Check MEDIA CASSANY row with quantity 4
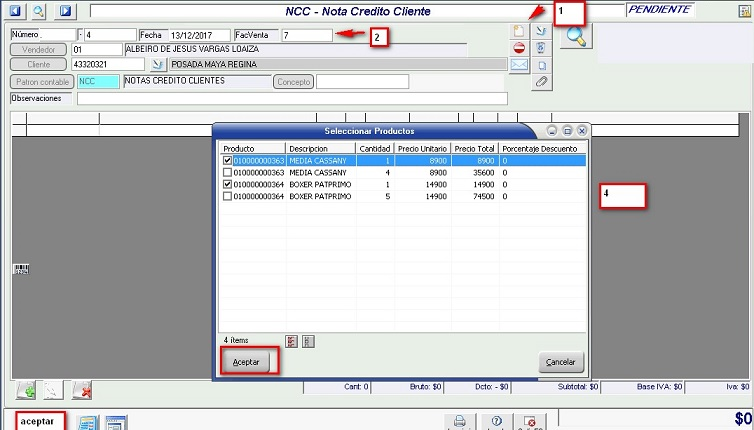The width and height of the screenshot is (754, 430). click(x=227, y=172)
